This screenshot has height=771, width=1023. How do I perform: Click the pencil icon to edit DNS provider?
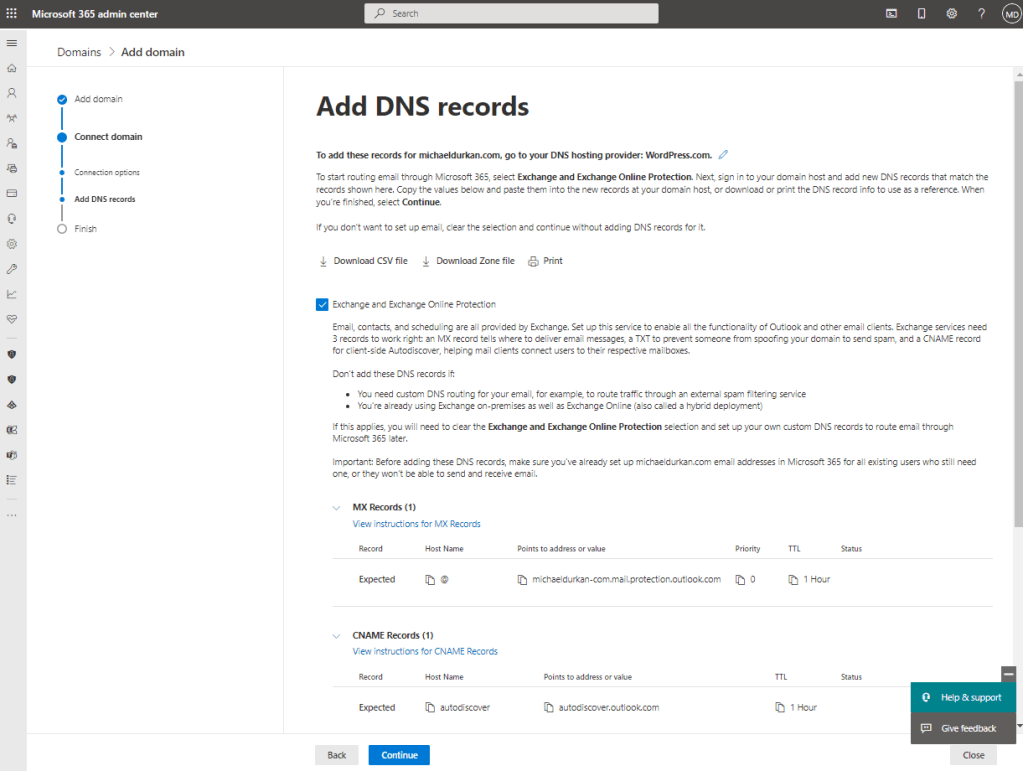pos(724,155)
